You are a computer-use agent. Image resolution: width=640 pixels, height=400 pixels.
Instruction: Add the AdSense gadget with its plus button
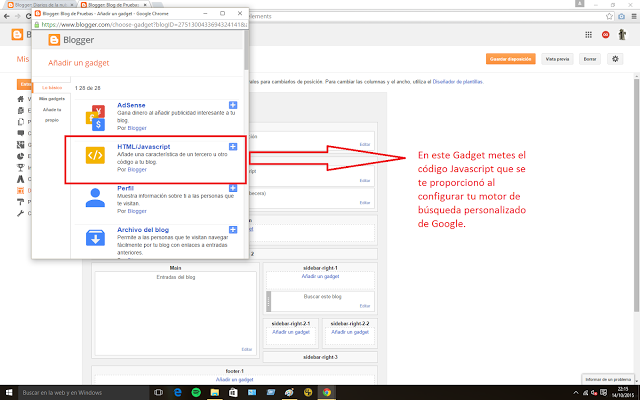pos(233,105)
